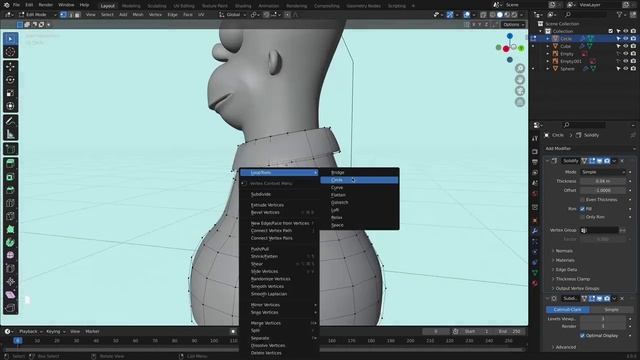This screenshot has width=640, height=360.
Task: Open the Playback menu in timeline
Action: coord(30,331)
